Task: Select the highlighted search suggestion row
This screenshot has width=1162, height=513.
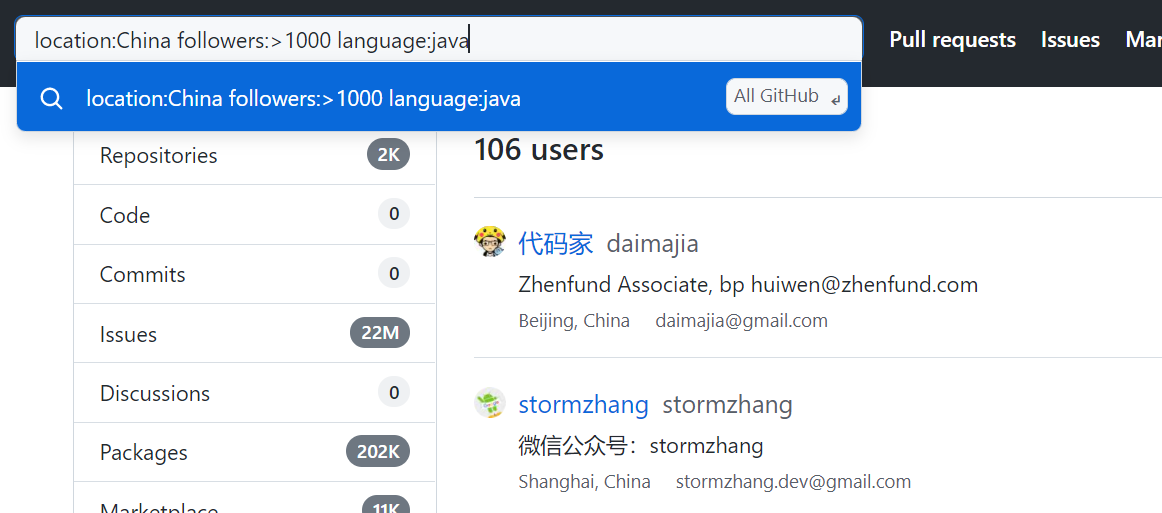Action: click(x=439, y=97)
